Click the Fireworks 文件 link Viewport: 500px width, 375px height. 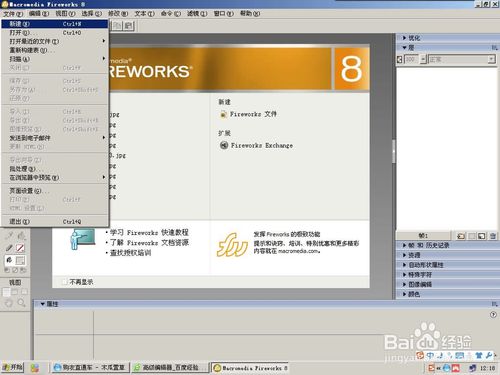253,114
